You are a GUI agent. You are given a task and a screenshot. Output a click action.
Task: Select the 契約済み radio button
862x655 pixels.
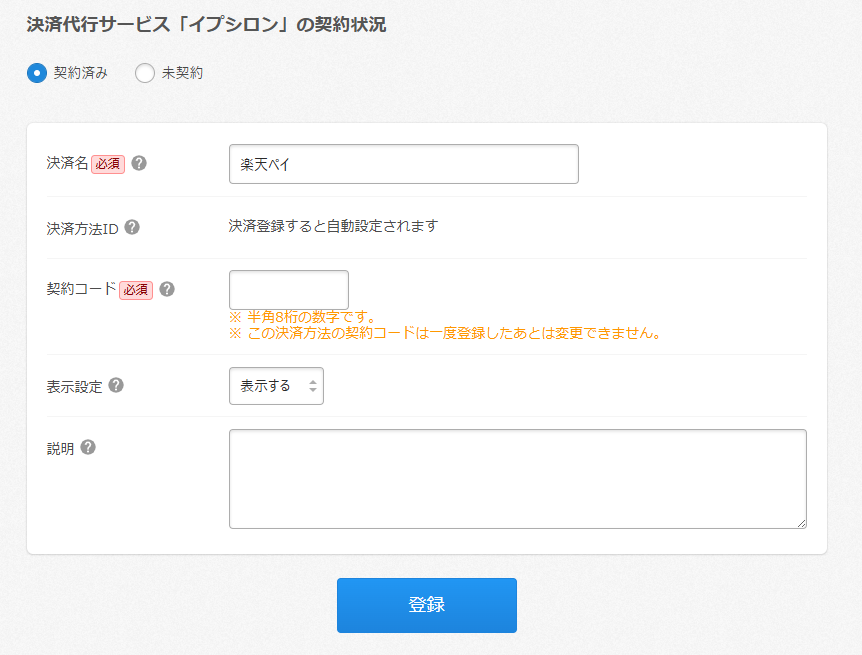click(x=37, y=73)
